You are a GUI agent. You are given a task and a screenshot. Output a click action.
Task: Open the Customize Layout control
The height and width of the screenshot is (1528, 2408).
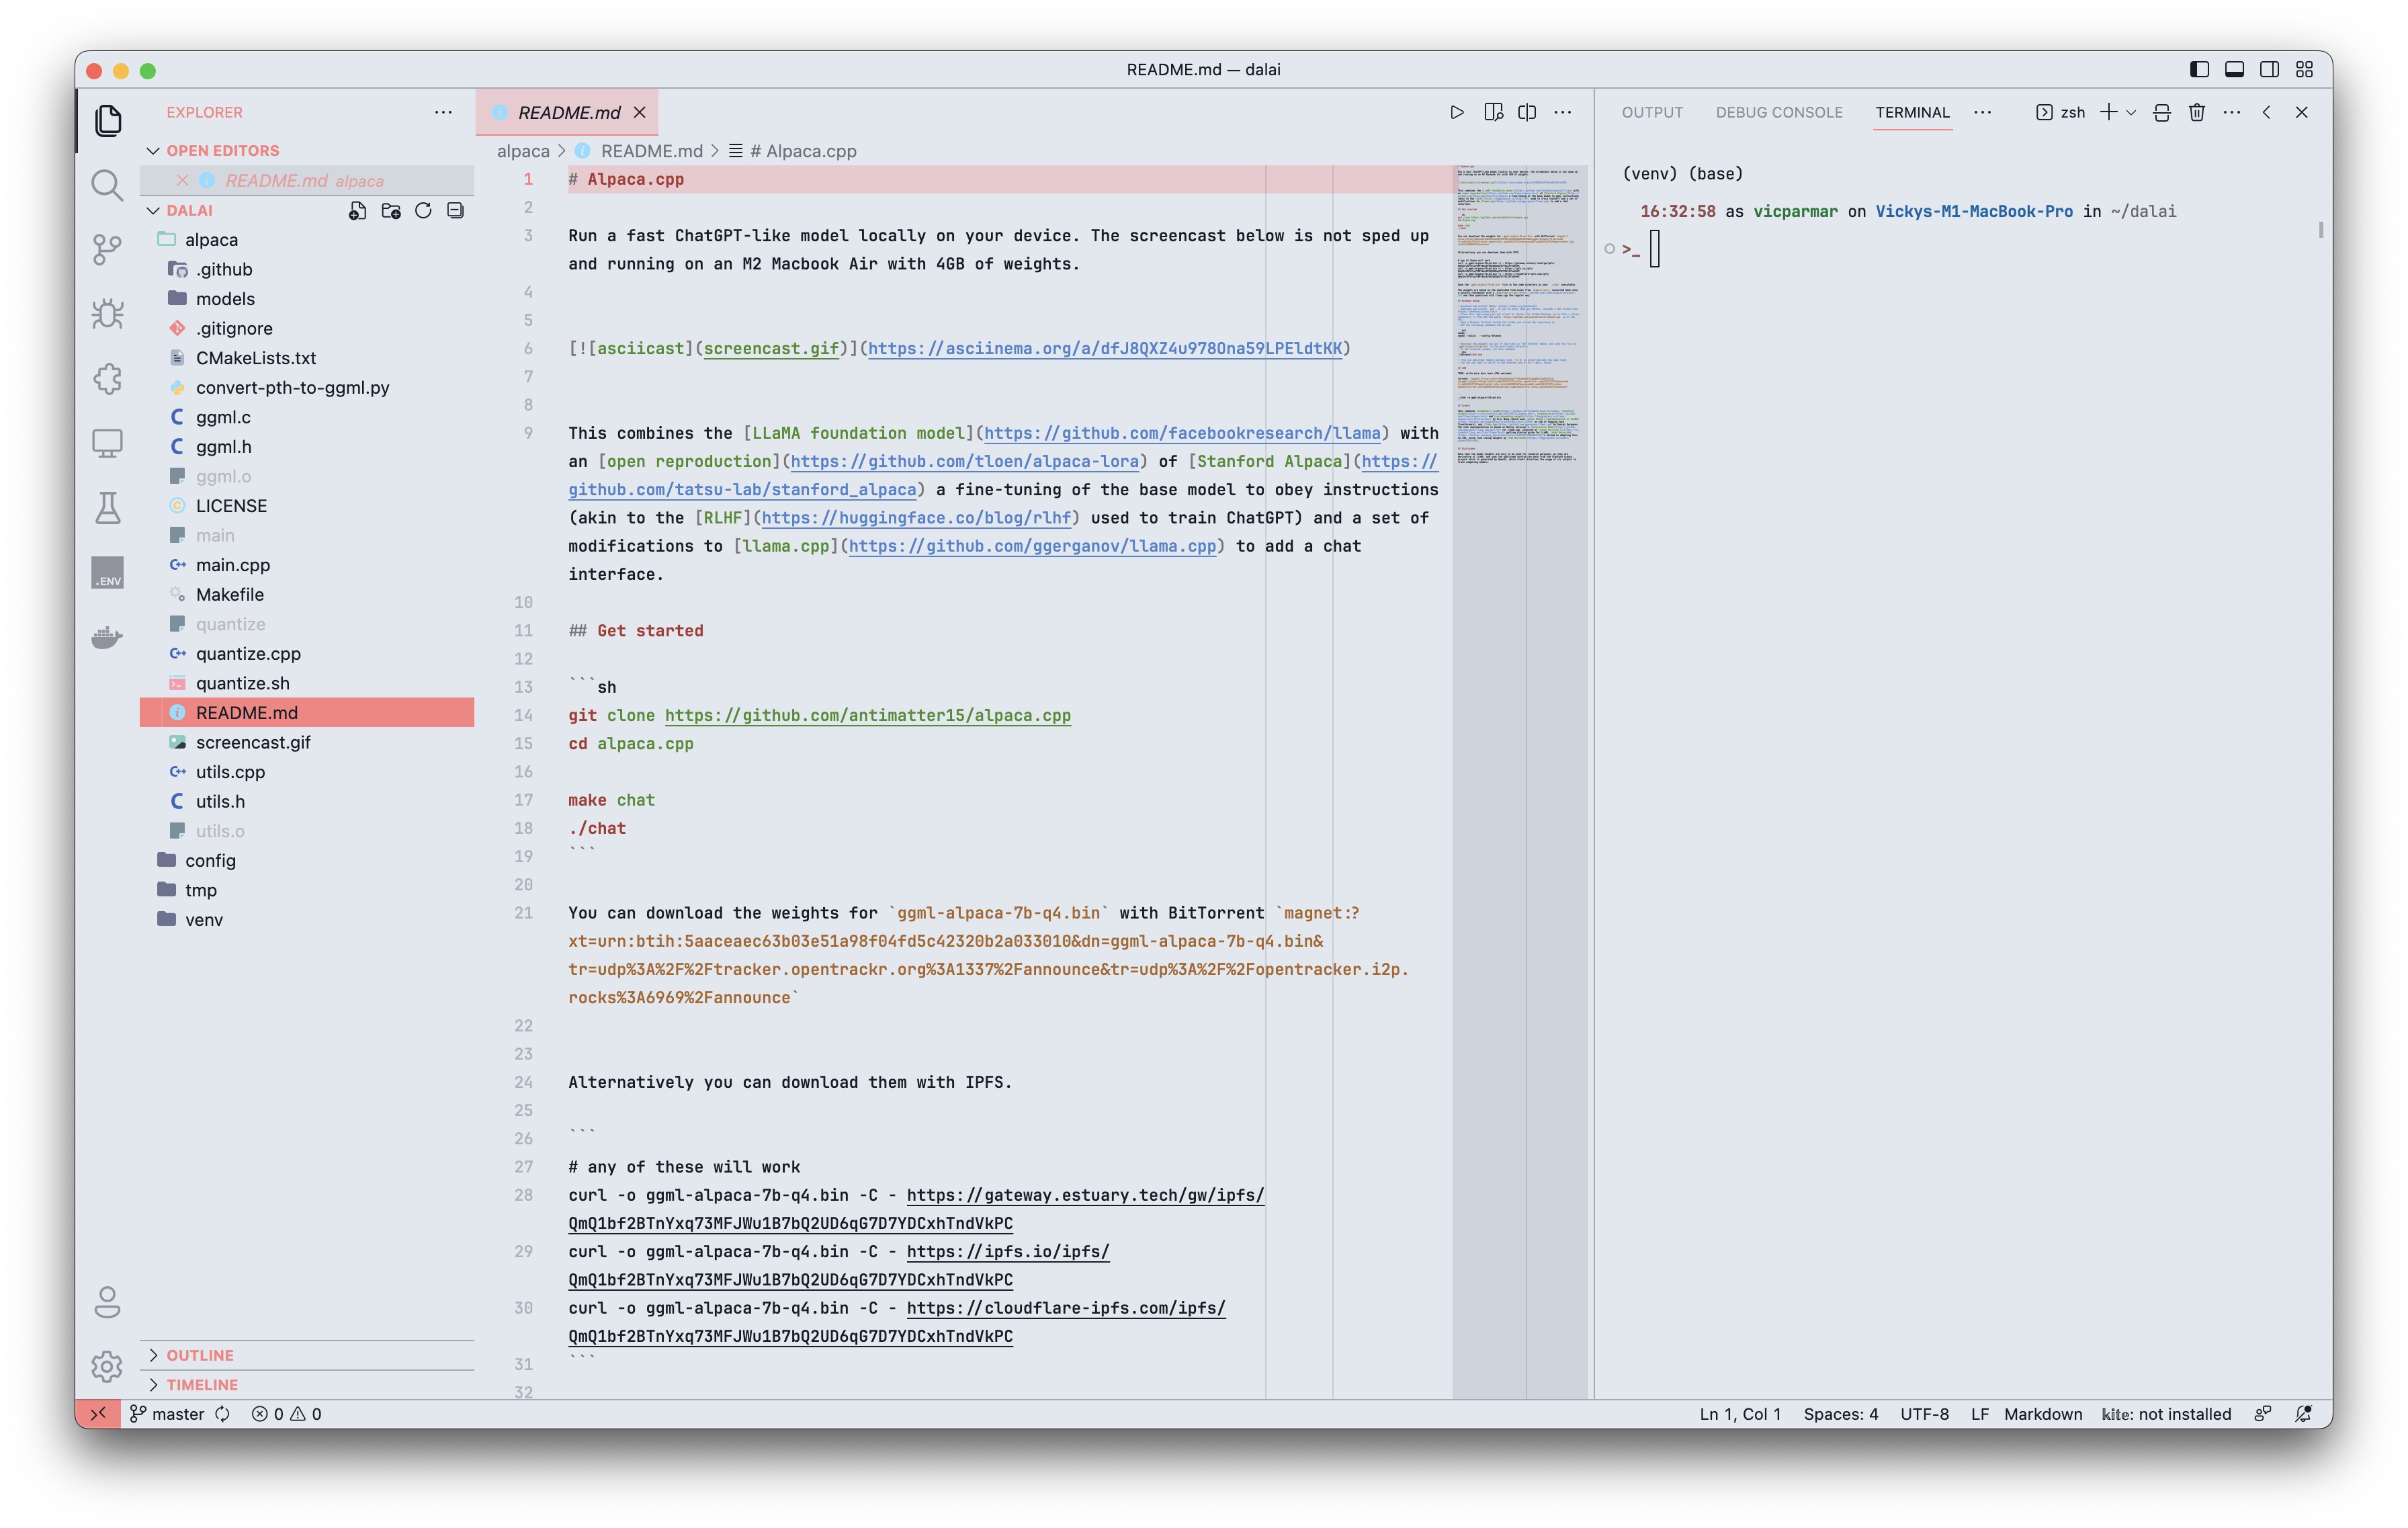coord(2304,69)
